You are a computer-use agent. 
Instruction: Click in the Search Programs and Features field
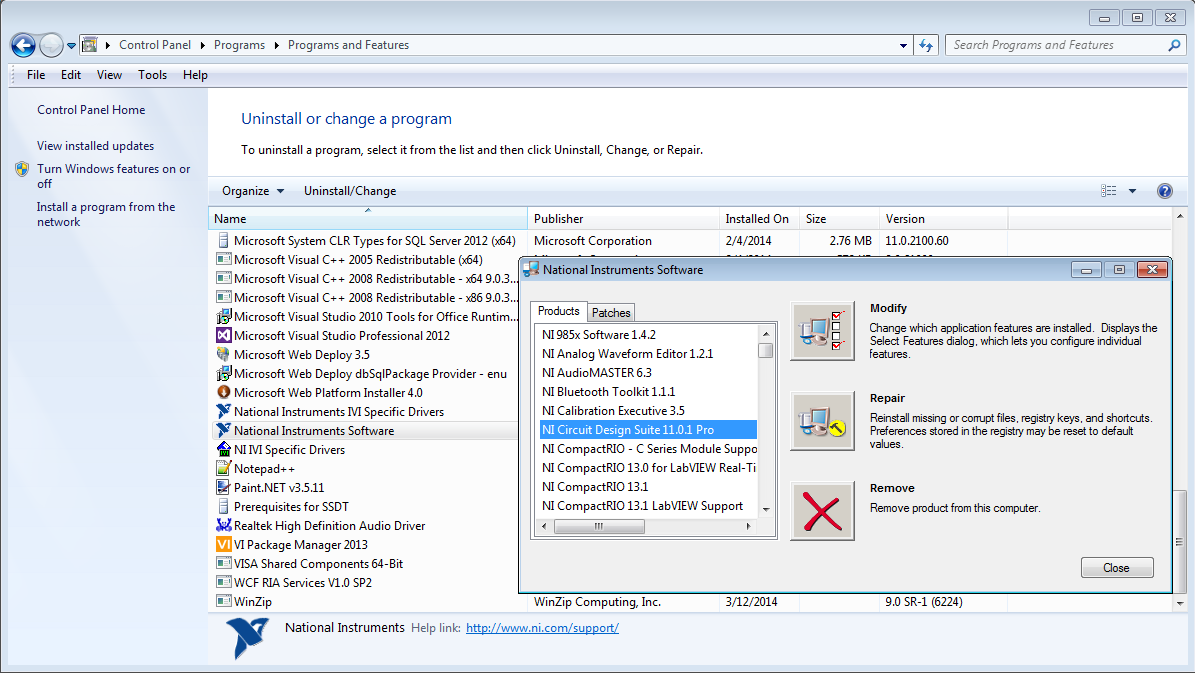pos(1056,46)
